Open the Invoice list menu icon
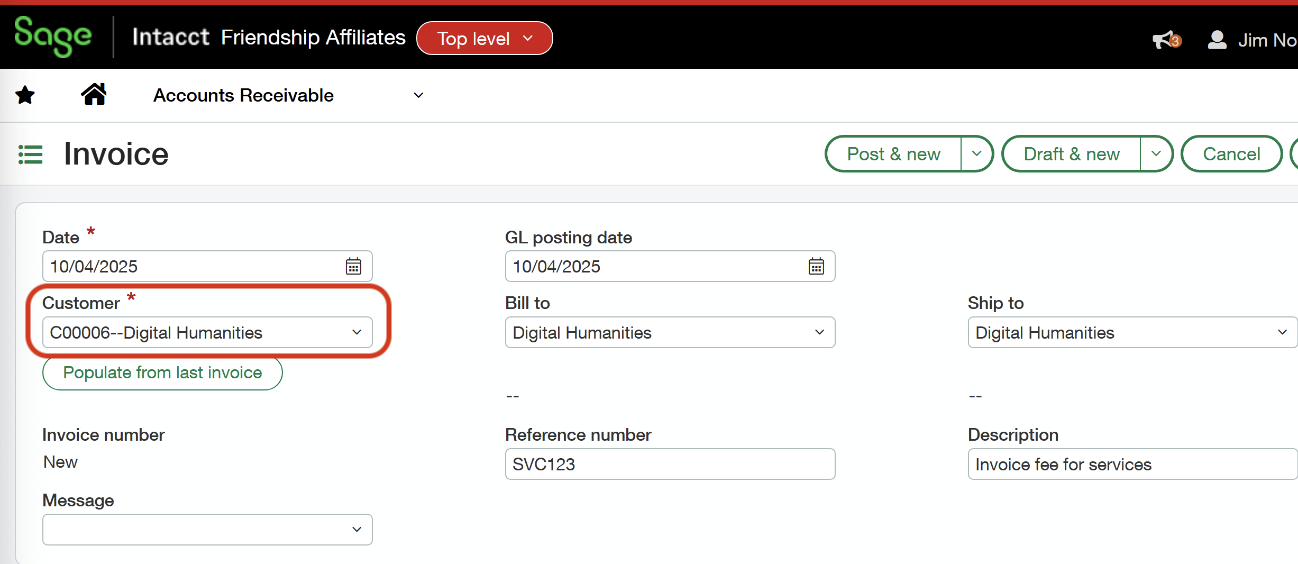 point(30,154)
